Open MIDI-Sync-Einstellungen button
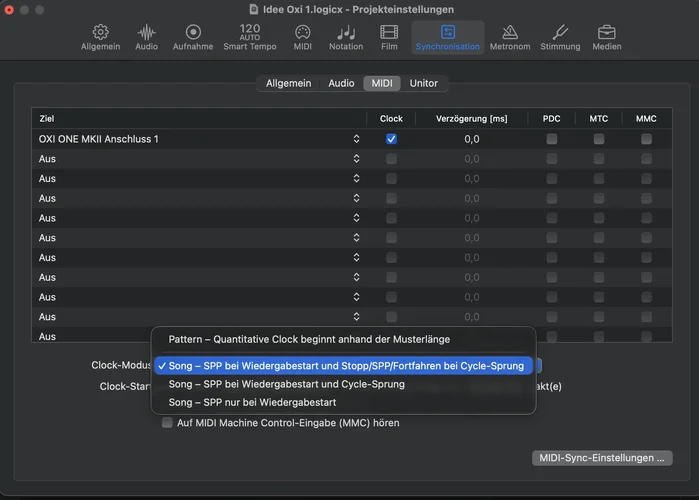Screen dimensions: 699x500 602,458
